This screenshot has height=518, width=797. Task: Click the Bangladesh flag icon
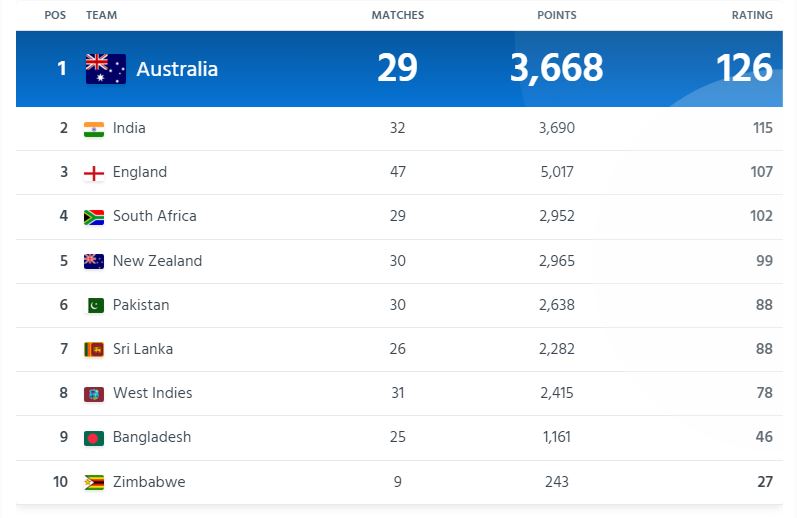pyautogui.click(x=94, y=438)
